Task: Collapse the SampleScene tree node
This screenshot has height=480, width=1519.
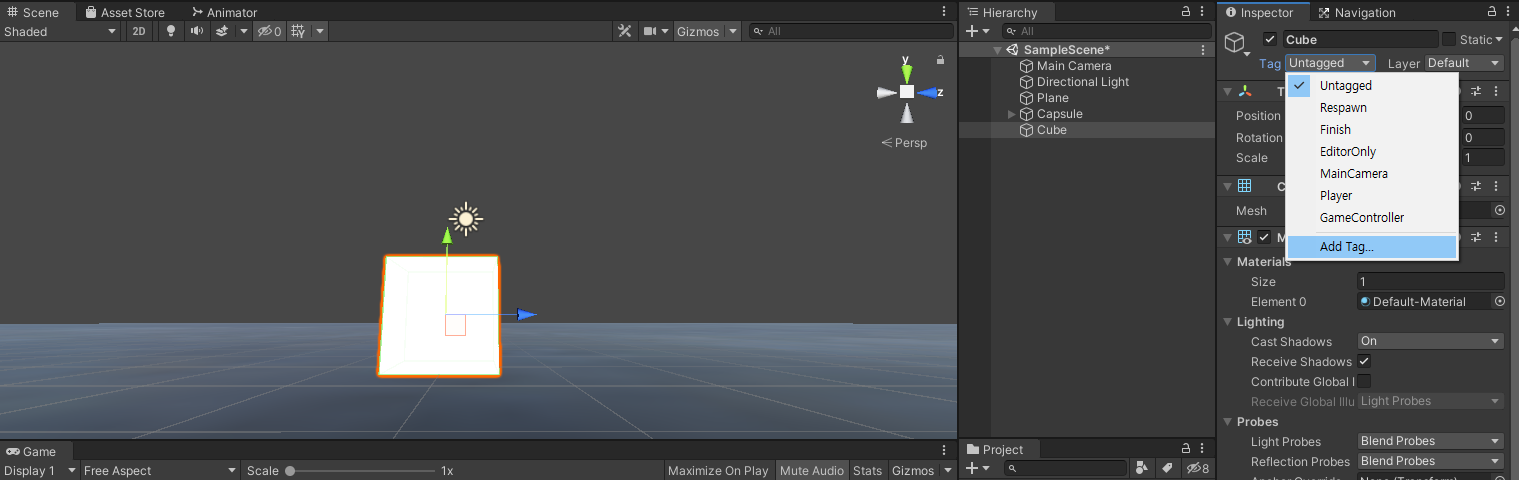Action: point(997,50)
